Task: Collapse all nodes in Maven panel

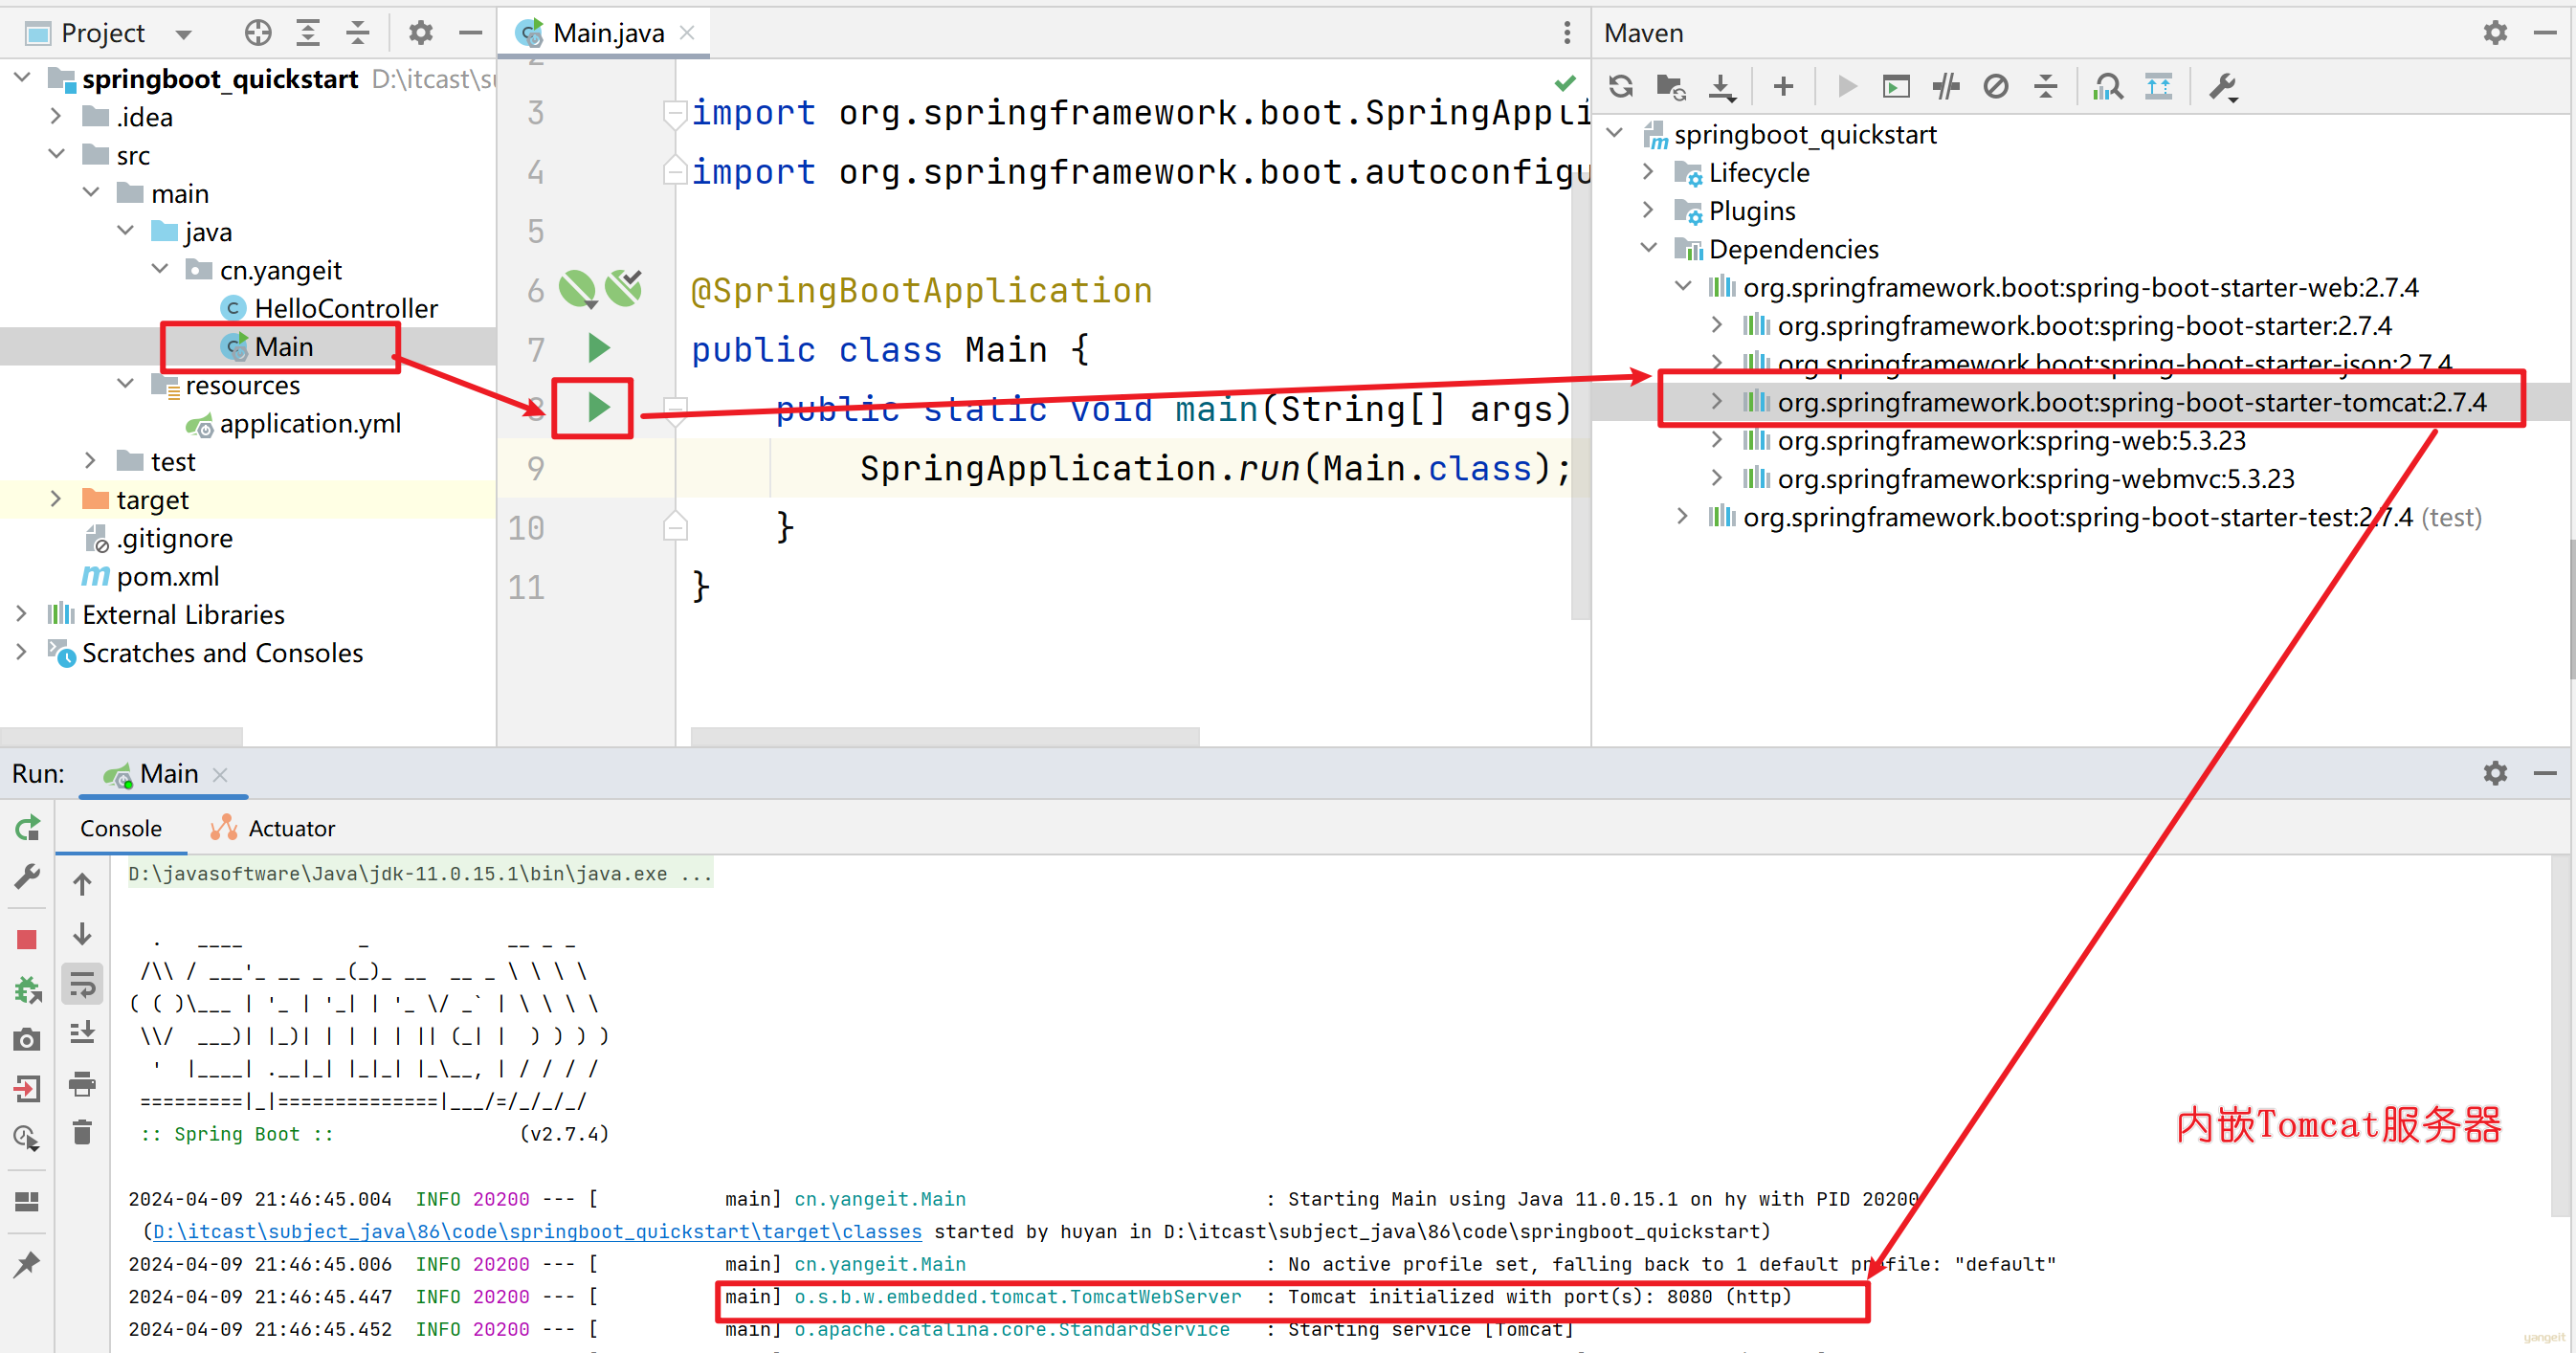Action: pyautogui.click(x=2046, y=87)
